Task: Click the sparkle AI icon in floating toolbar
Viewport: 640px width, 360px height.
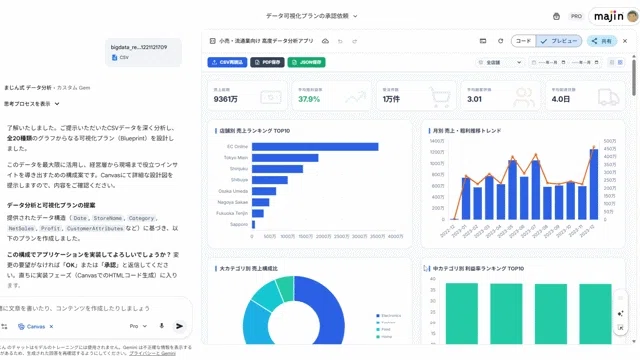Action: pos(620,313)
